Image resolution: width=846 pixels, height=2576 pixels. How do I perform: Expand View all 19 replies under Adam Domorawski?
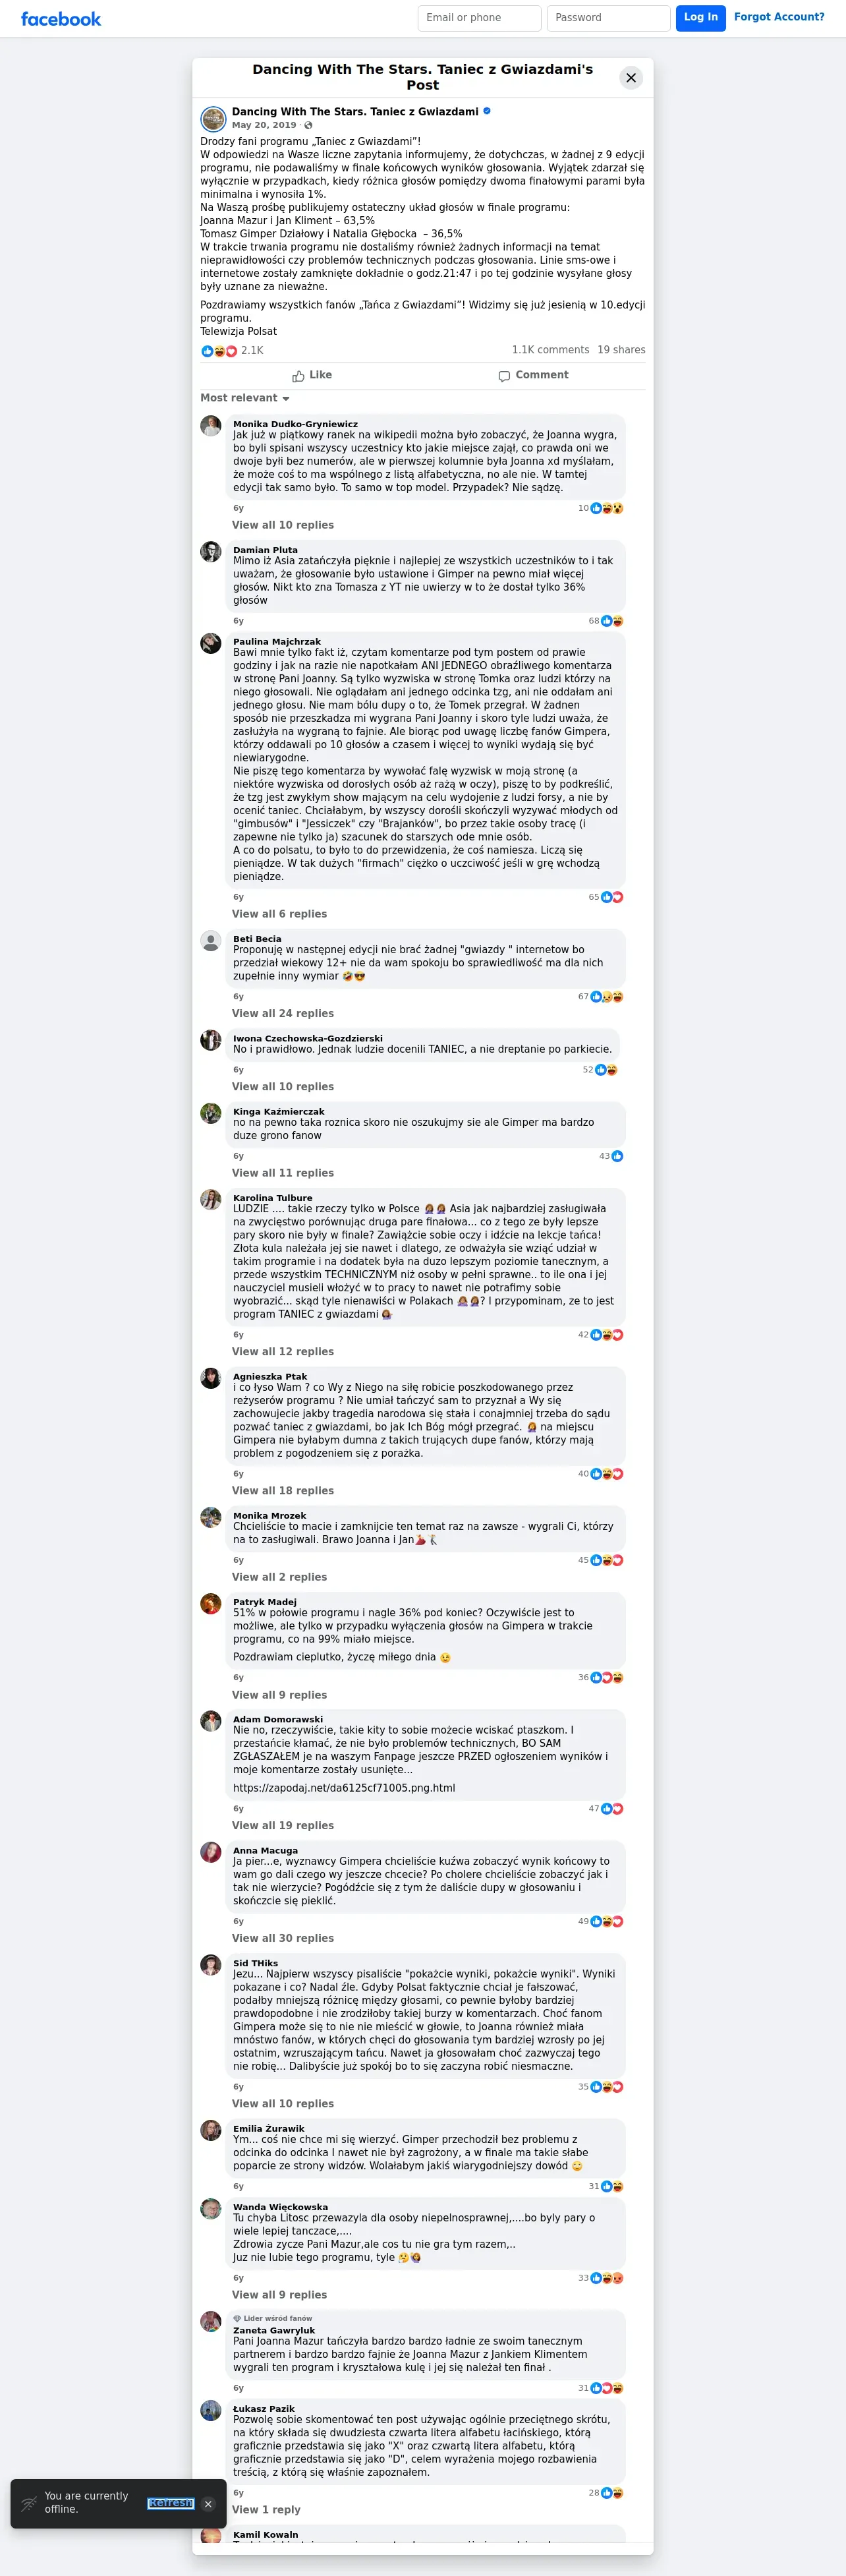click(x=283, y=1825)
